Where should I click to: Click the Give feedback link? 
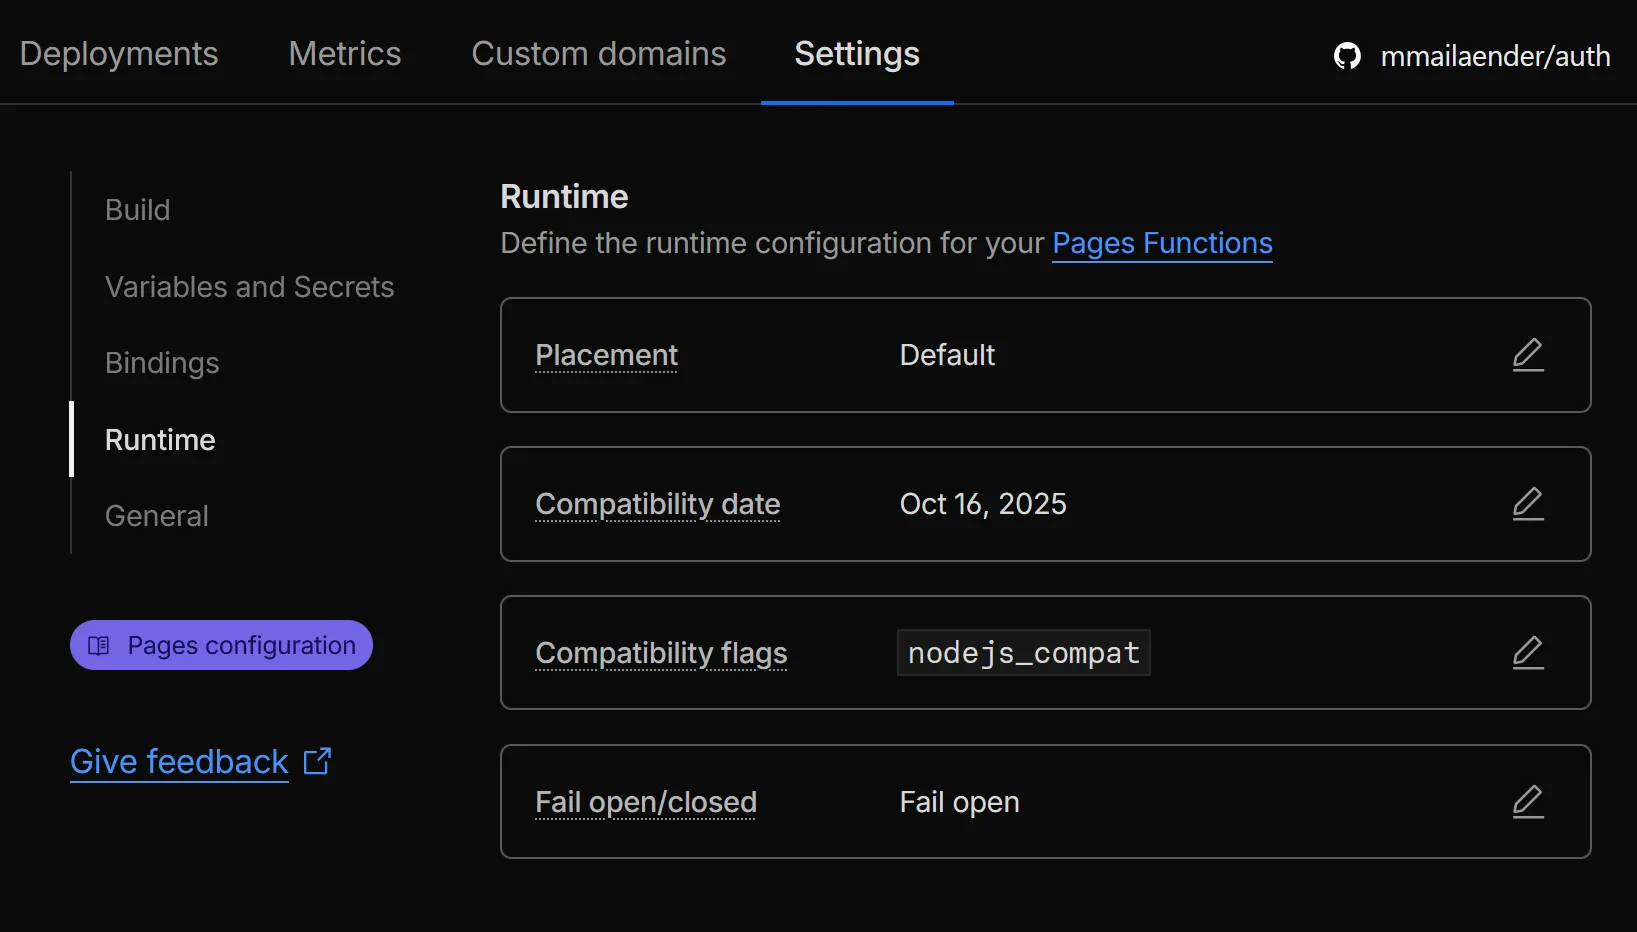pyautogui.click(x=178, y=761)
